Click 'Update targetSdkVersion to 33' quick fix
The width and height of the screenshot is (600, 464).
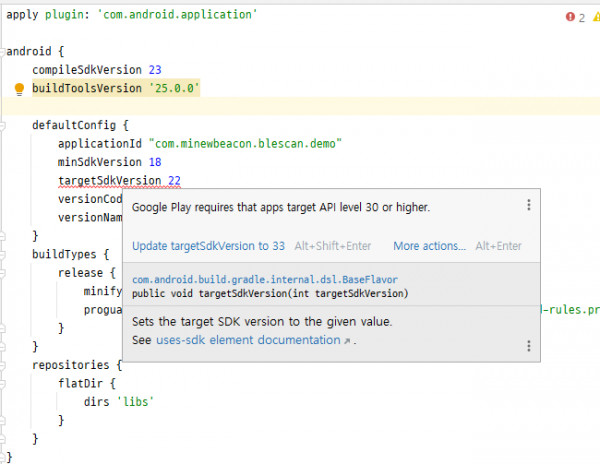tap(209, 246)
